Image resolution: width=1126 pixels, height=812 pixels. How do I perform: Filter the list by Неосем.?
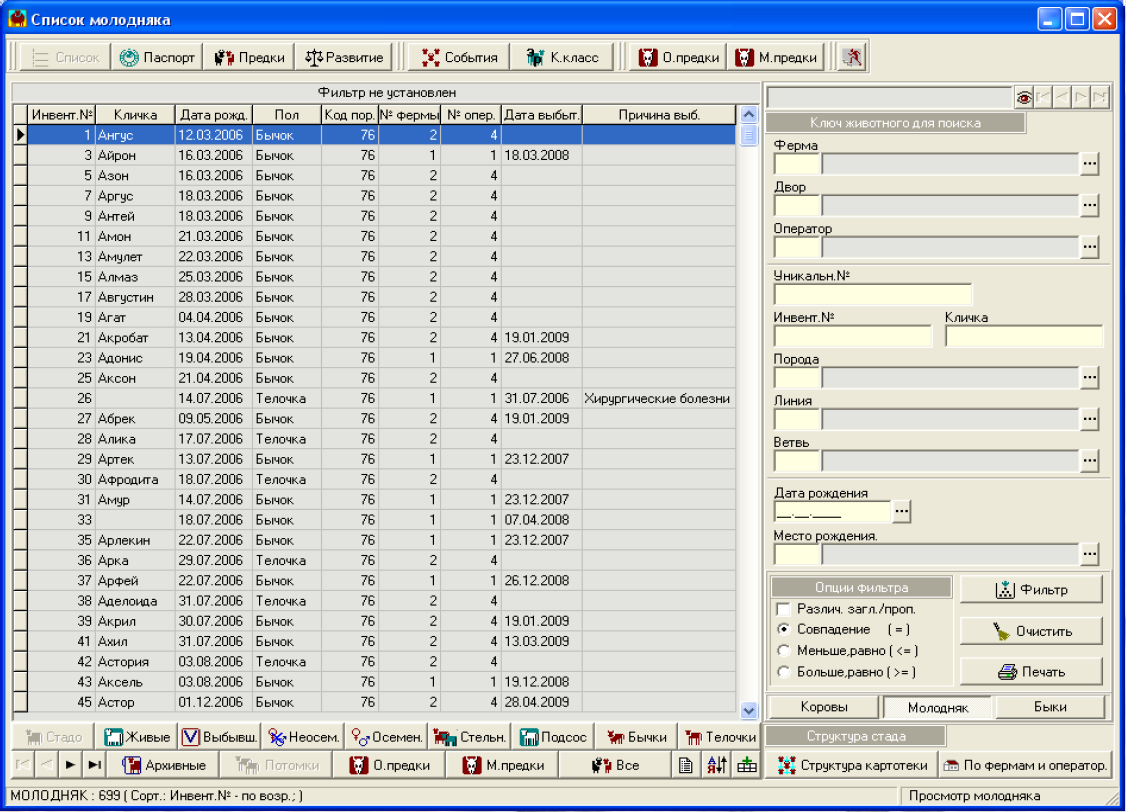[302, 737]
